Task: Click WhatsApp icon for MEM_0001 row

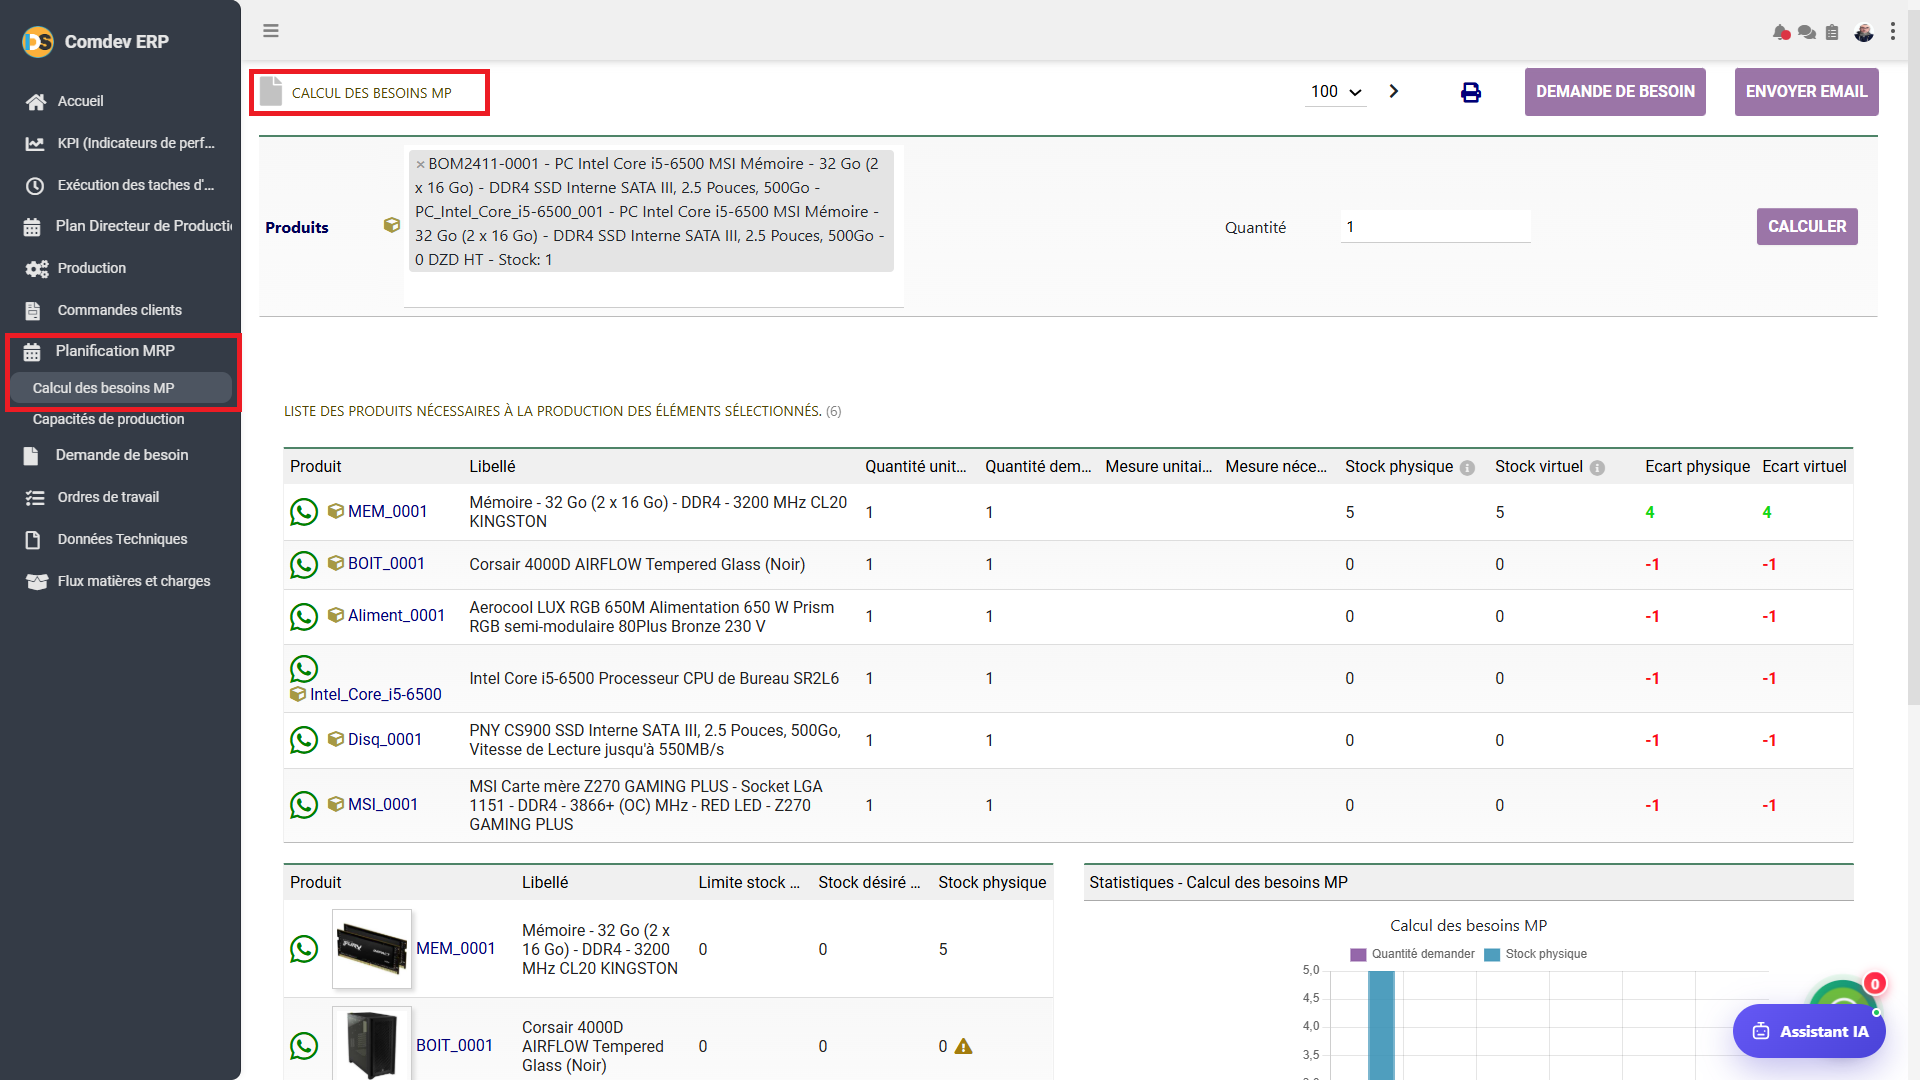Action: point(304,512)
